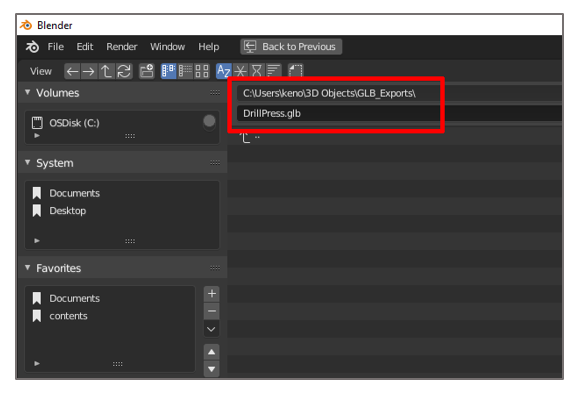The image size is (573, 393).
Task: Expand the System list filter triangle
Action: coord(37,241)
